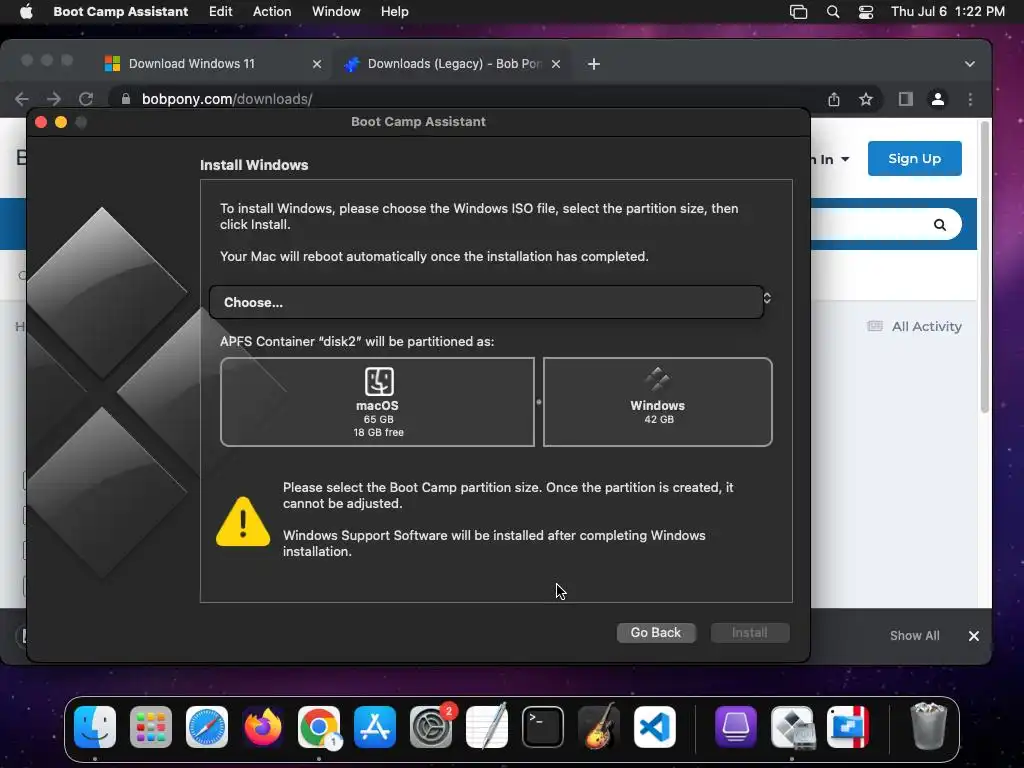
Task: Click the webpage vertical scrollbar
Action: 984,268
